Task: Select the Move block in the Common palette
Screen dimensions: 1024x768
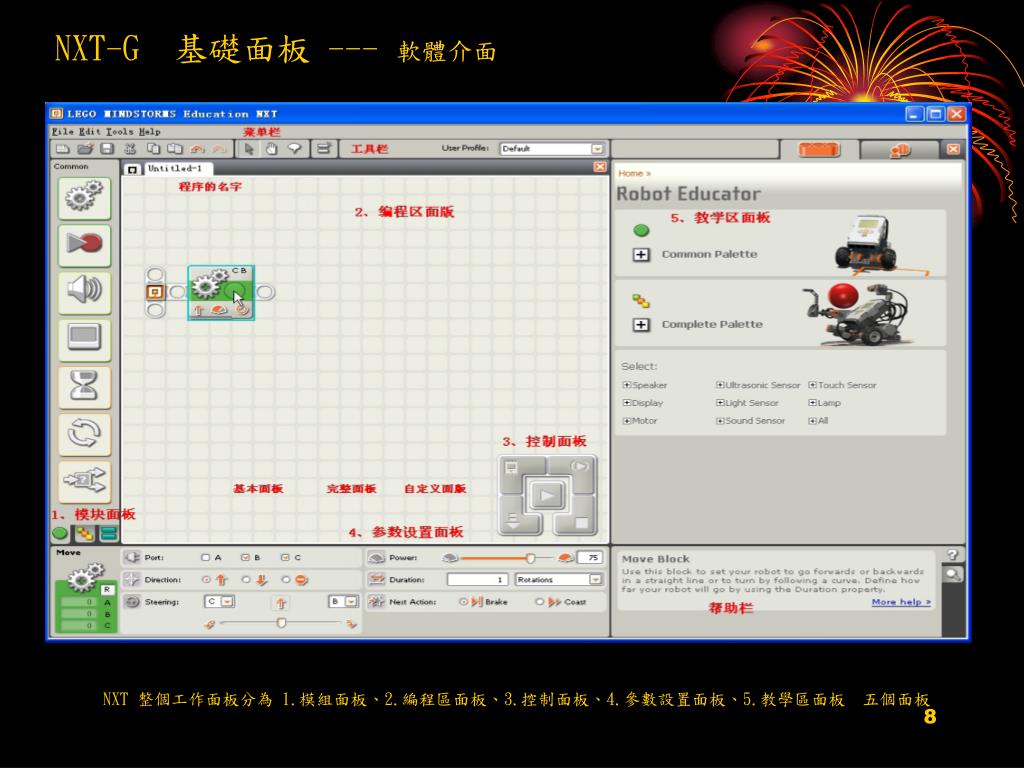Action: click(84, 199)
